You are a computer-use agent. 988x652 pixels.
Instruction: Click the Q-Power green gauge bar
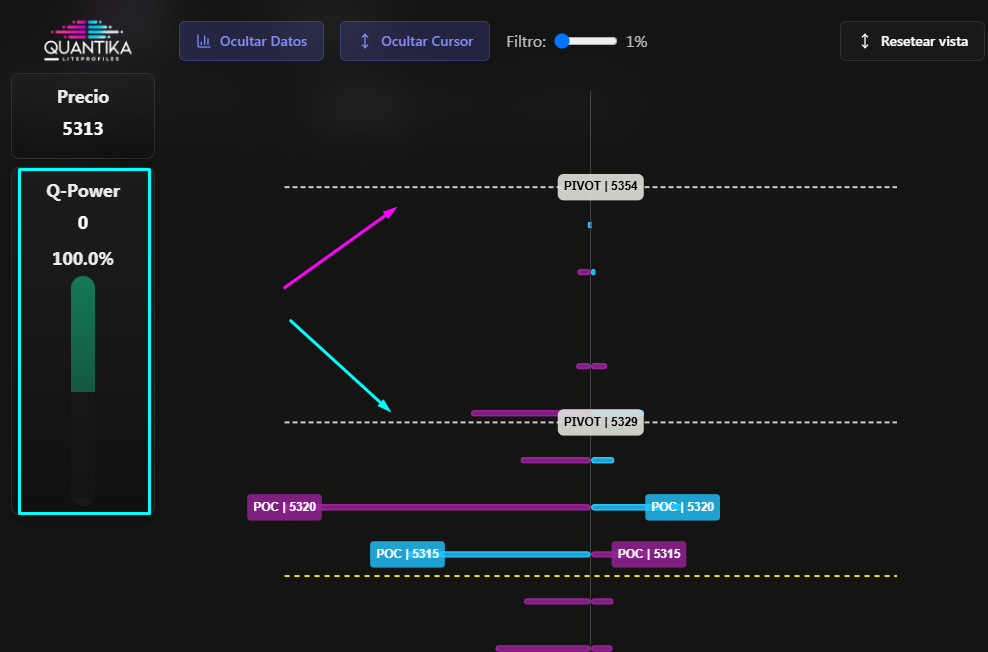(x=83, y=335)
